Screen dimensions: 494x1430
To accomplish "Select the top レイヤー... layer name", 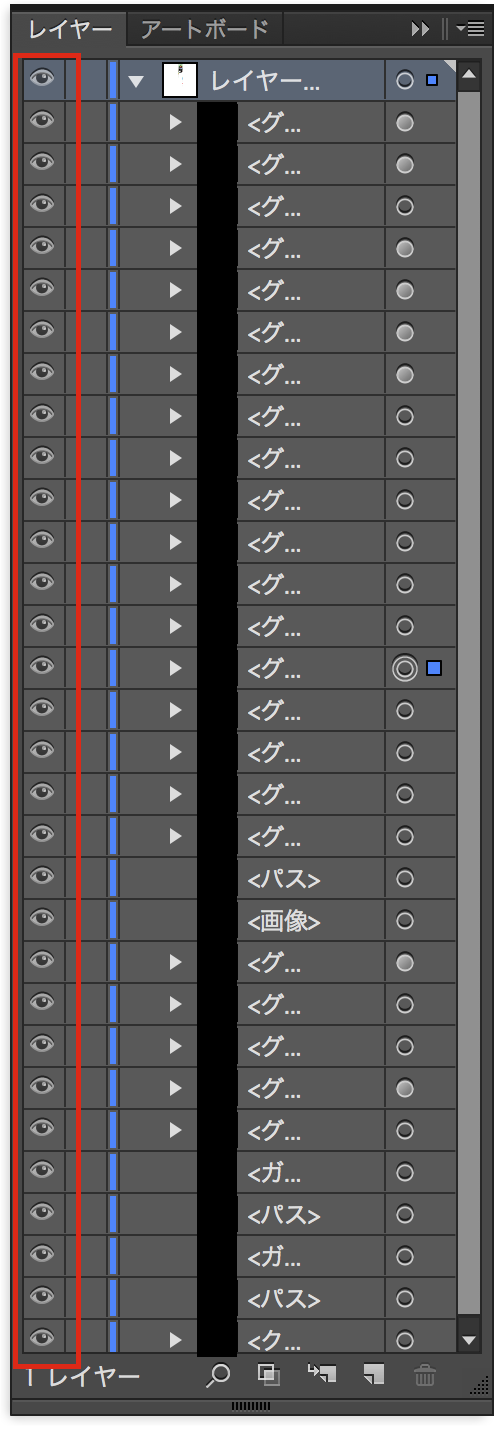I will pos(265,81).
